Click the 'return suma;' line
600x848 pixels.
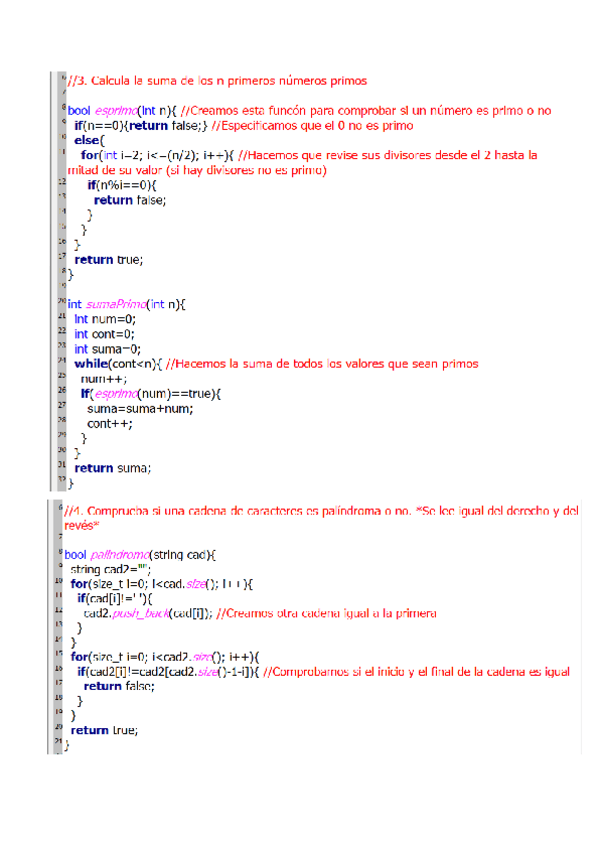(x=113, y=468)
